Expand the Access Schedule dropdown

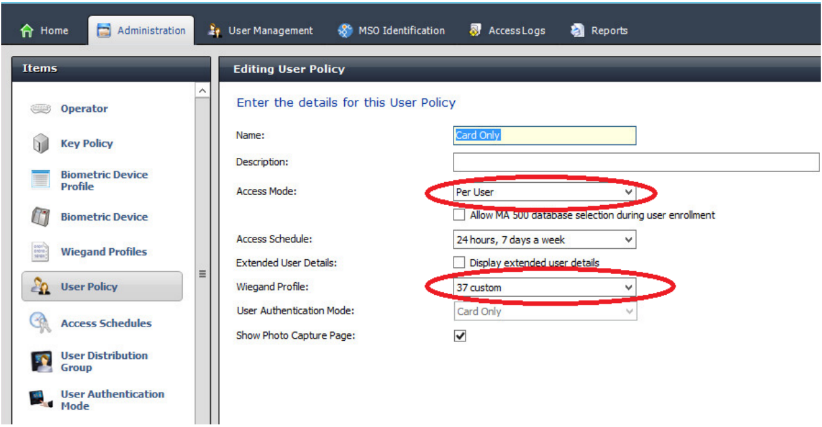pos(544,240)
